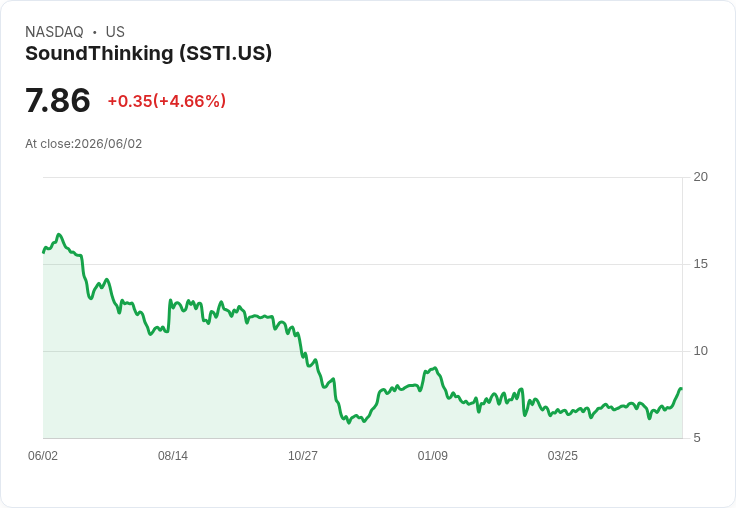Image resolution: width=736 pixels, height=508 pixels.
Task: Click the chart line's final endpoint
Action: pos(681,388)
